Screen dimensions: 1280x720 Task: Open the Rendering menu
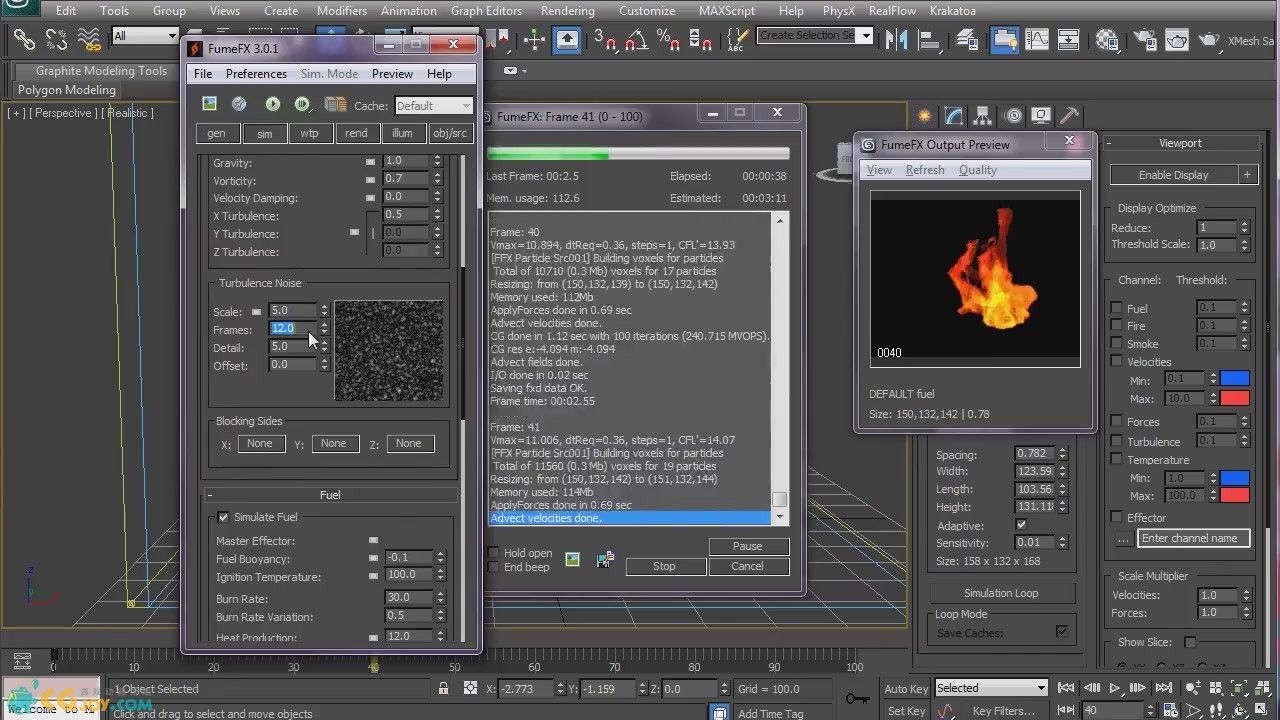point(568,11)
